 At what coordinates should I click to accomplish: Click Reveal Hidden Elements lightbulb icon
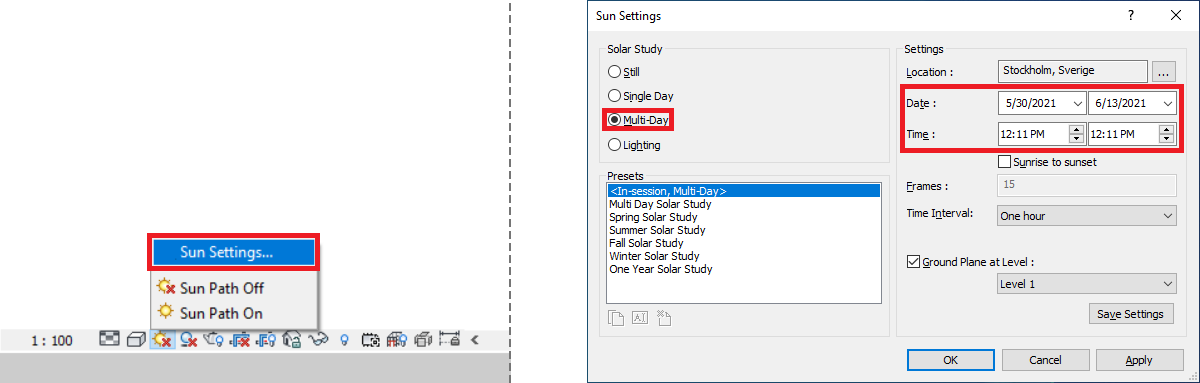point(345,340)
